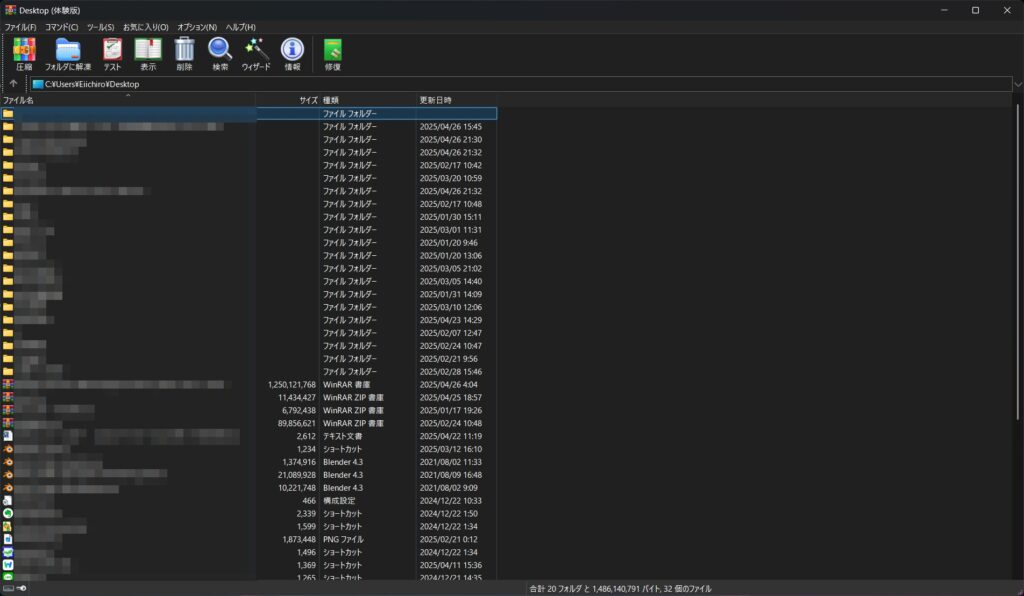Select the PNG file icon sized 1,873,448
The width and height of the screenshot is (1024, 596).
click(x=8, y=539)
